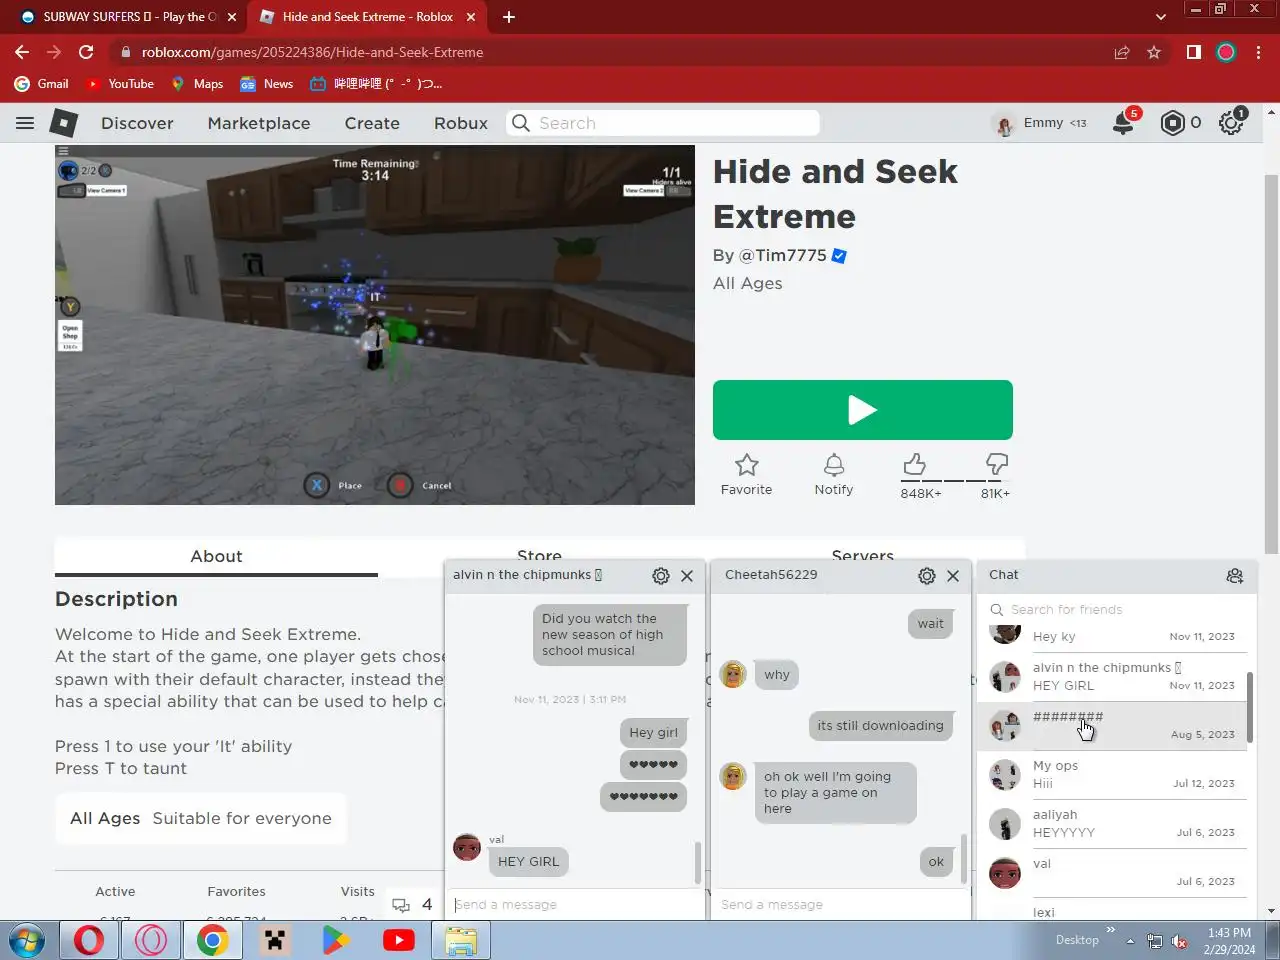The image size is (1280, 960).
Task: Open YouTube app from the taskbar
Action: pyautogui.click(x=399, y=941)
